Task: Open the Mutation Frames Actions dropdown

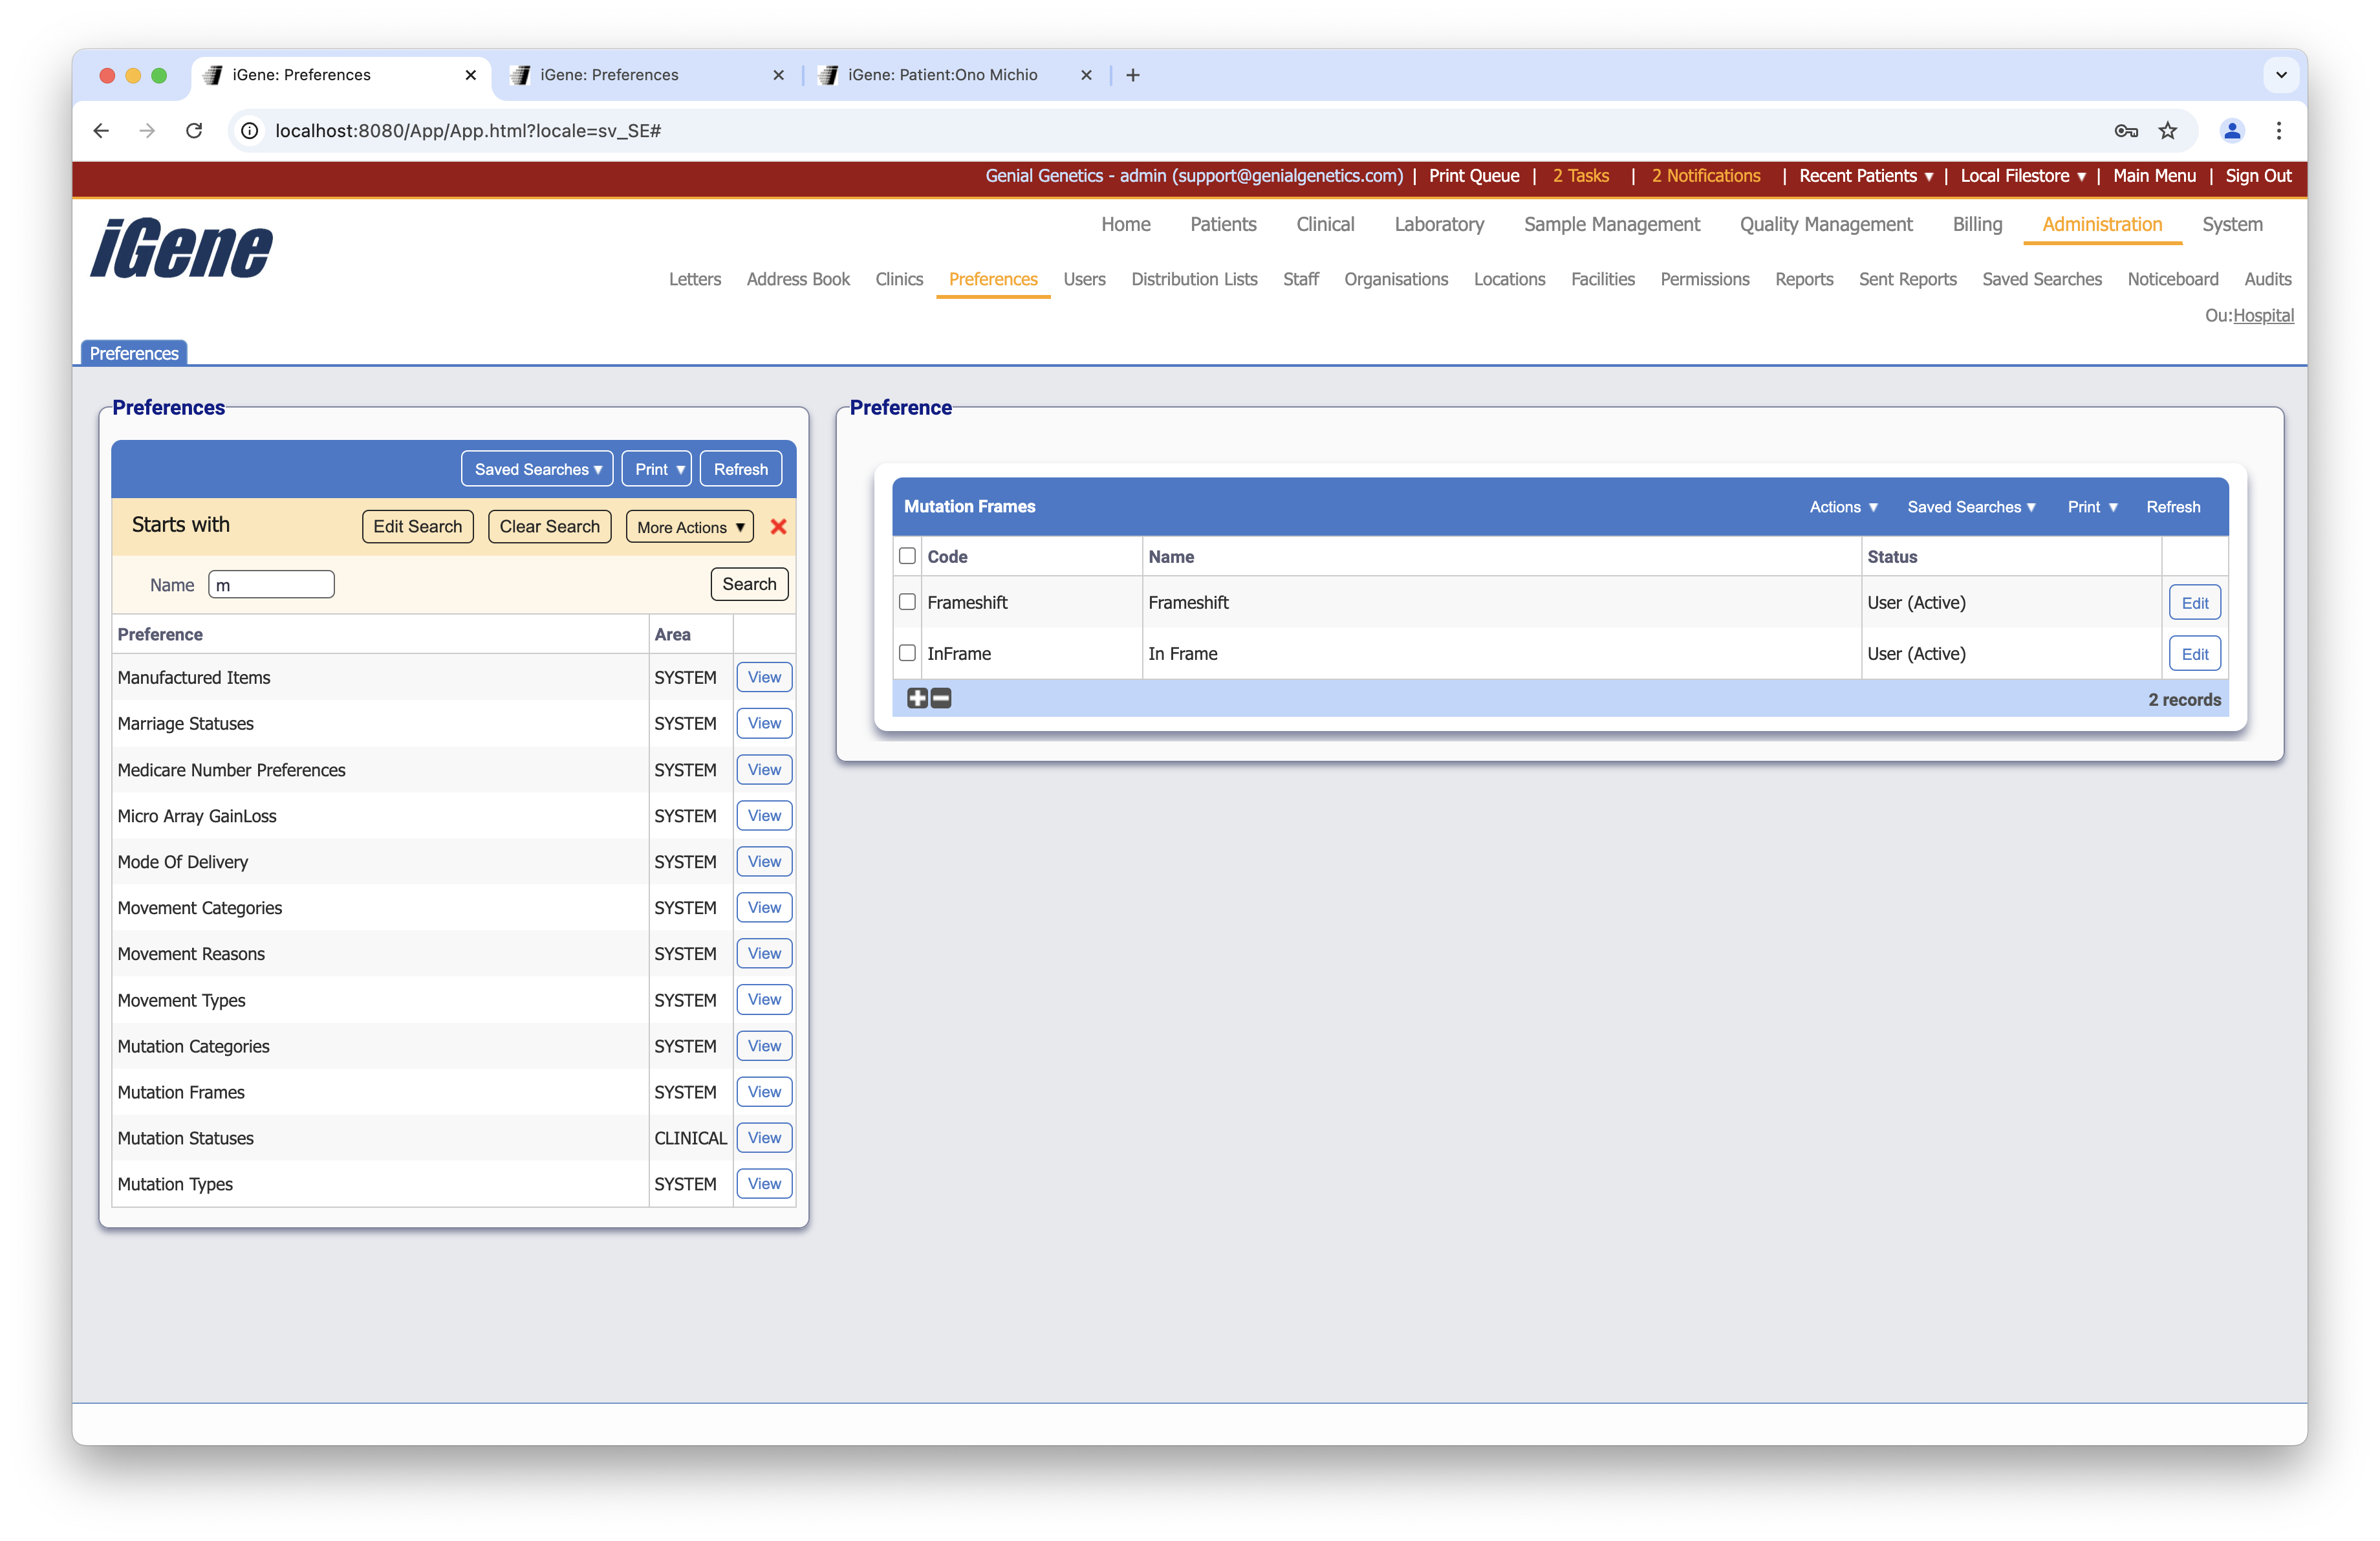Action: [1843, 507]
